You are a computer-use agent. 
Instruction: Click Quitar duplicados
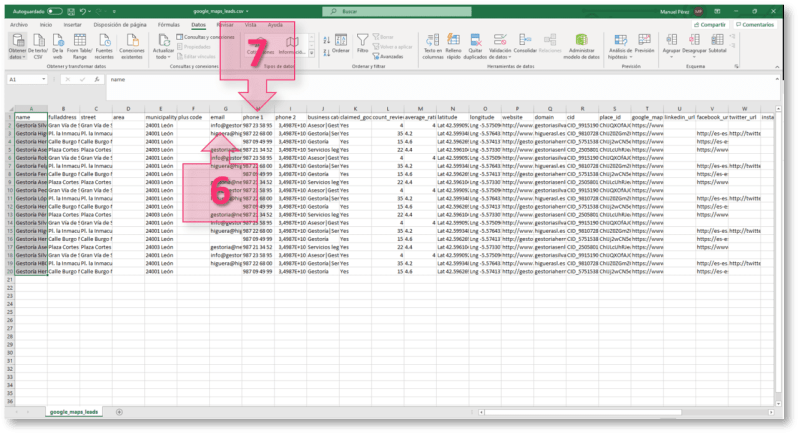[x=475, y=46]
